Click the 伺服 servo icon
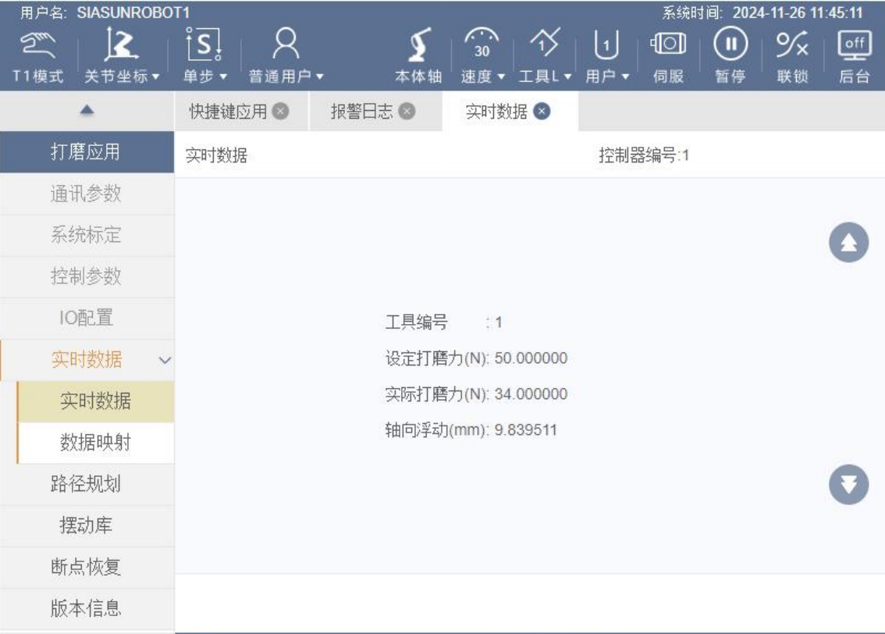The width and height of the screenshot is (885, 634). click(x=667, y=46)
